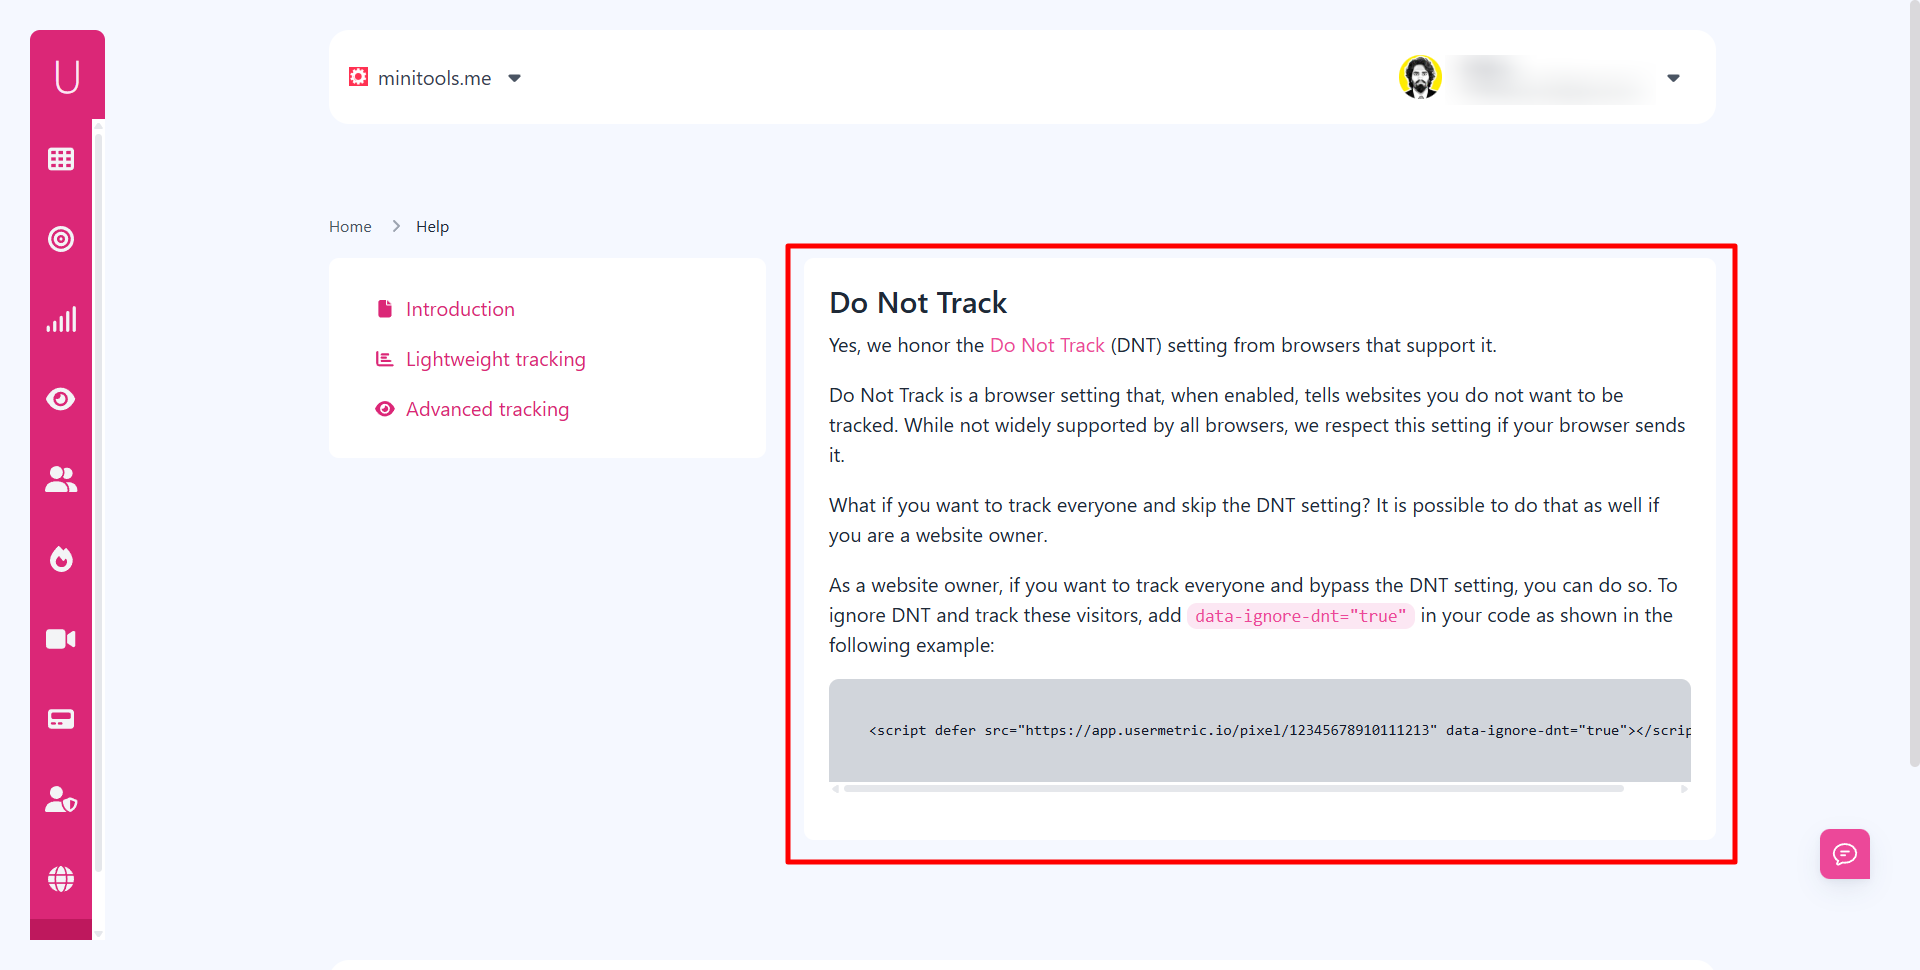The image size is (1920, 970).
Task: Expand the minitools.me site selector dropdown
Action: coord(515,78)
